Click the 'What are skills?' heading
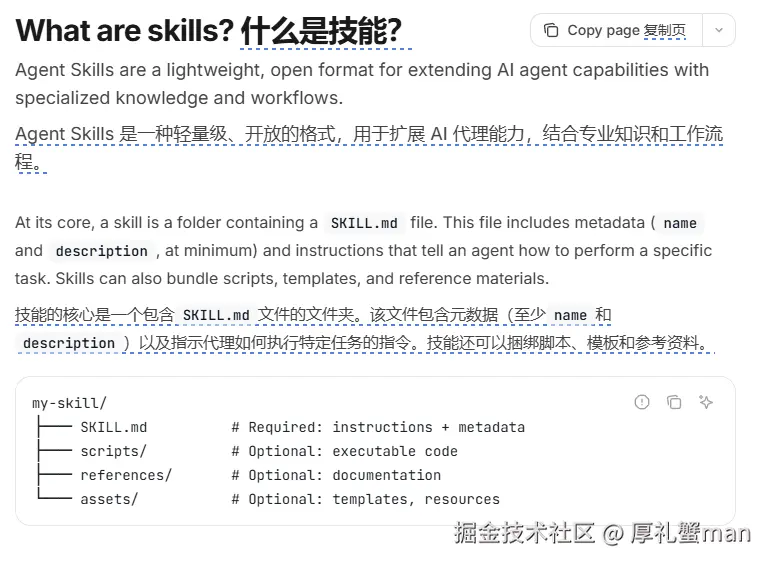 125,30
